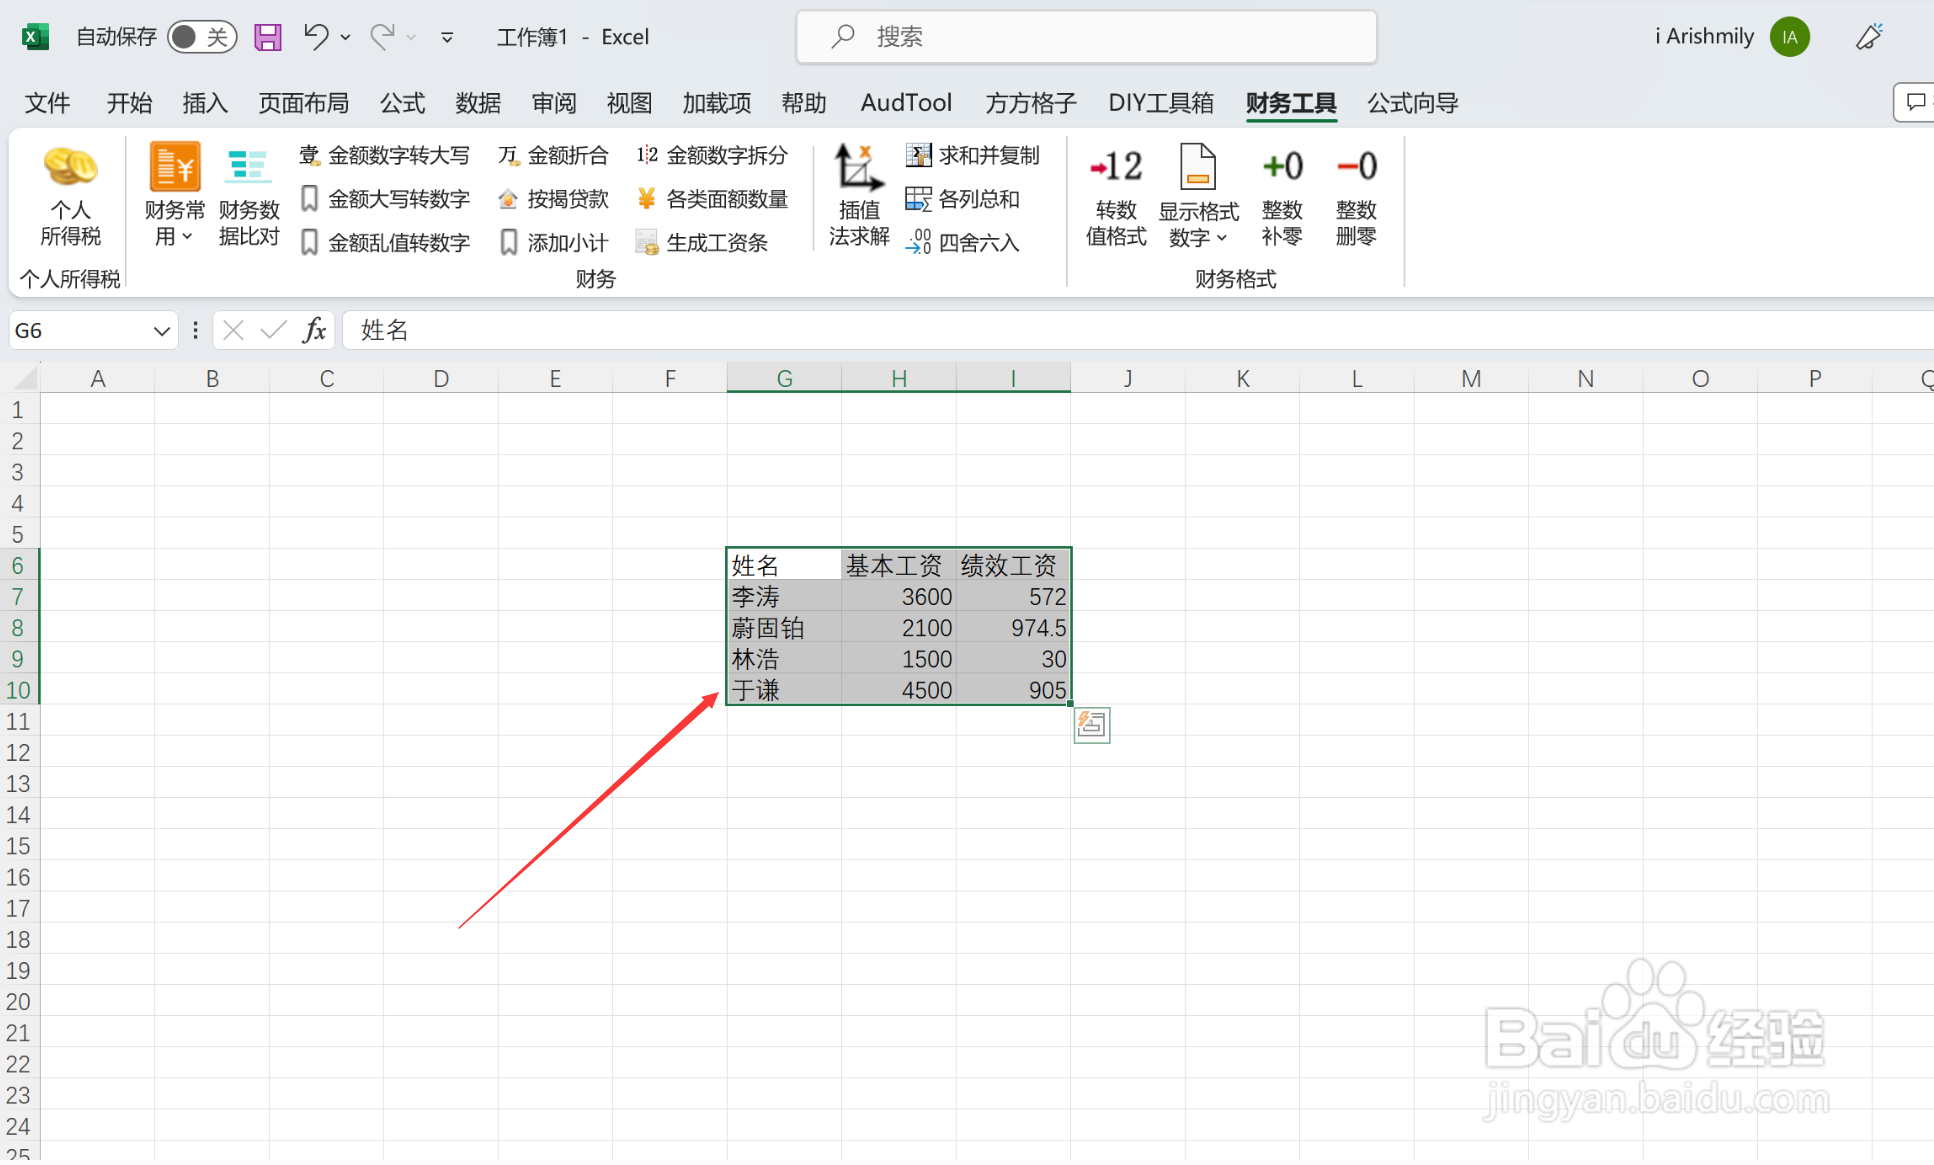Image resolution: width=1934 pixels, height=1165 pixels.
Task: Click the search box 搜索
Action: 1086,37
